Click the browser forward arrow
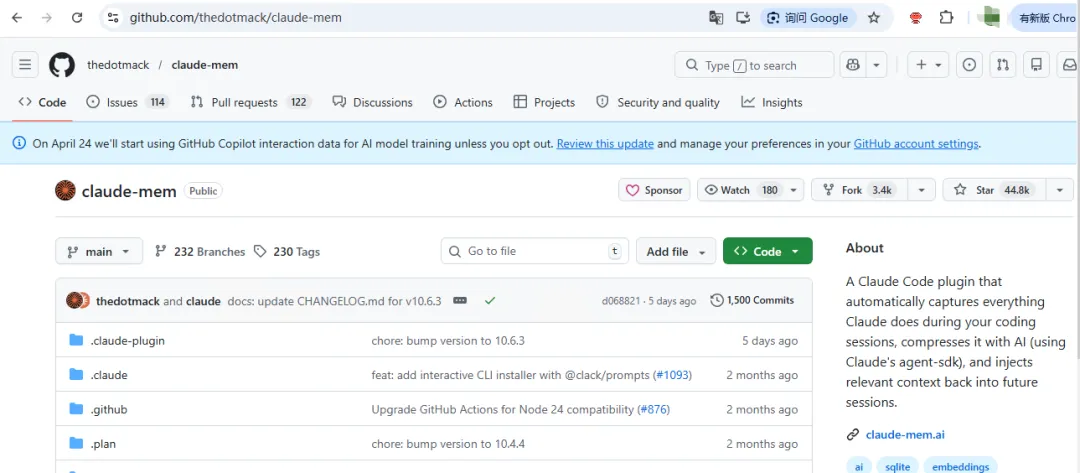 click(x=47, y=18)
